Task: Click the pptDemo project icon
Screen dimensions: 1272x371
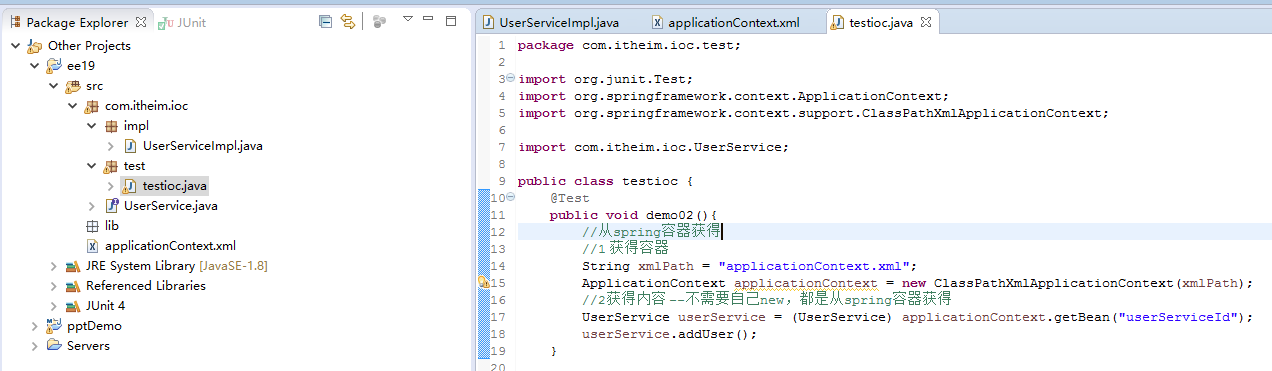Action: pos(53,326)
